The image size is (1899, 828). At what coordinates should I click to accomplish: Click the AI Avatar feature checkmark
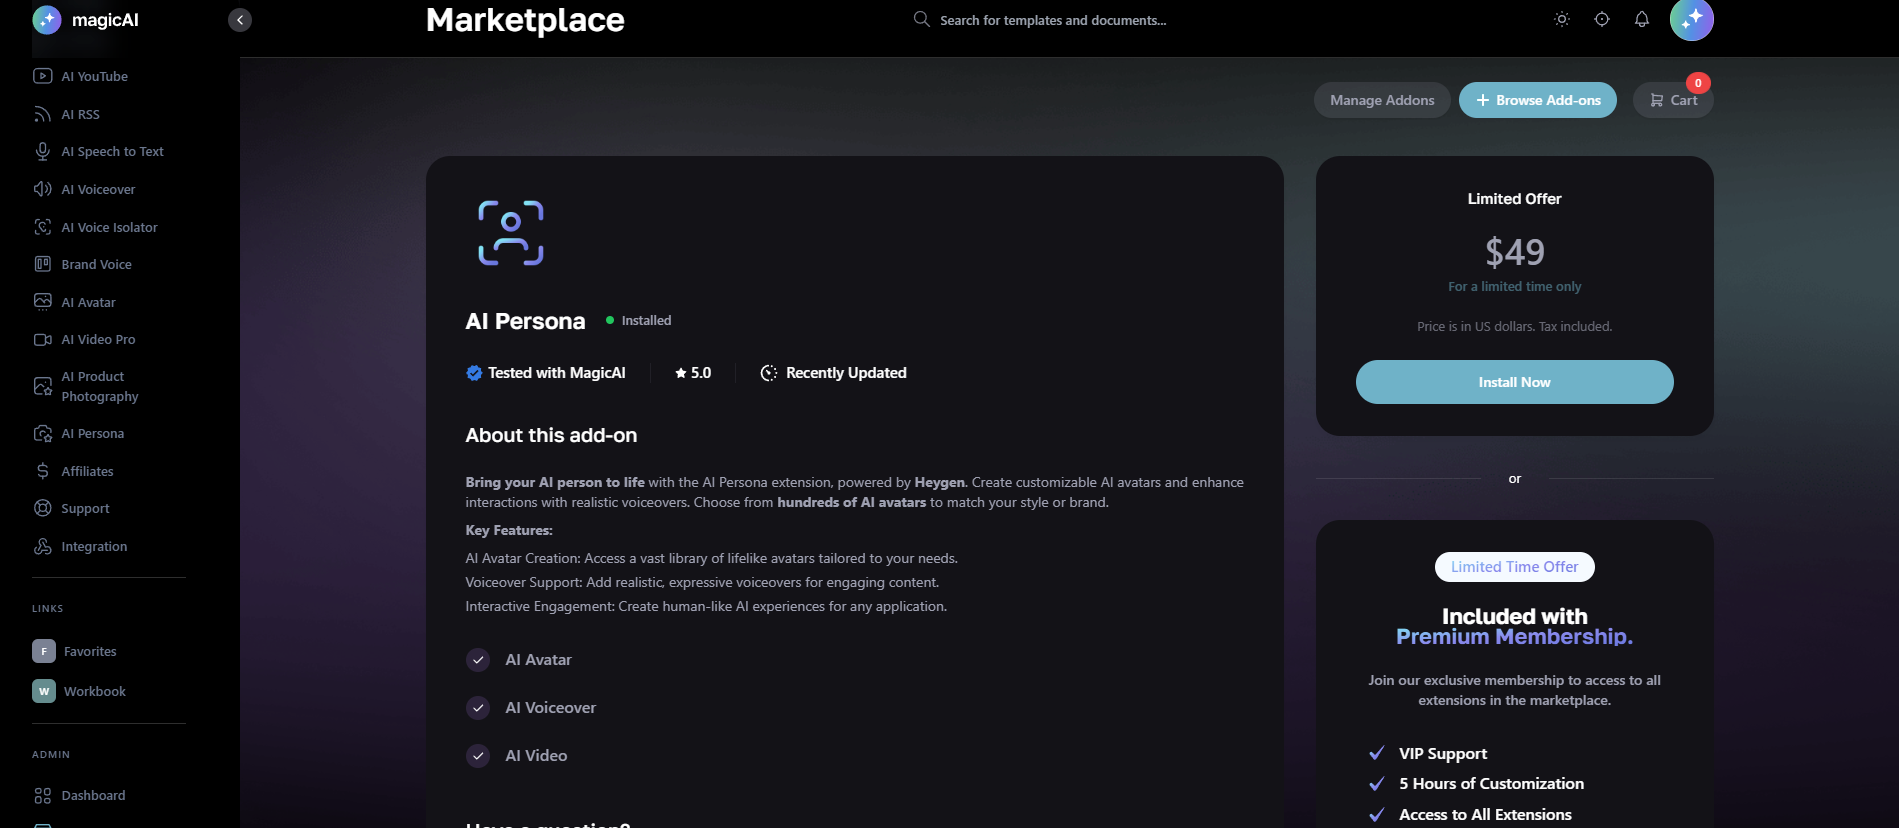click(x=478, y=660)
